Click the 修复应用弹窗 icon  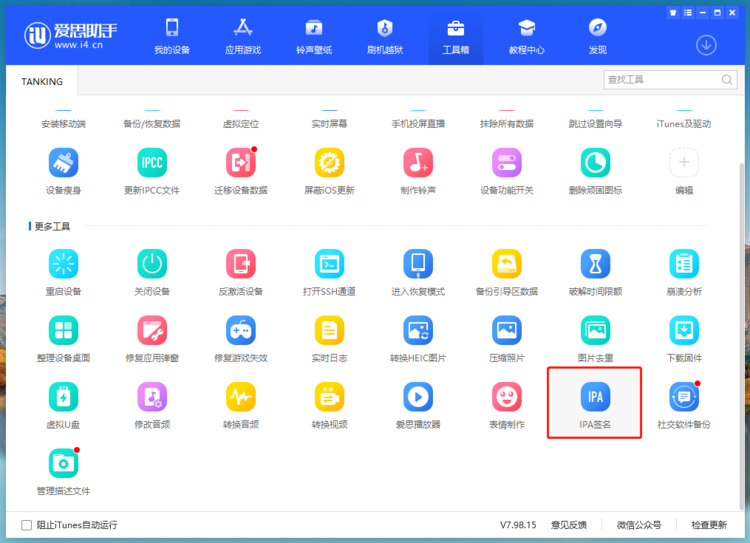[x=152, y=330]
